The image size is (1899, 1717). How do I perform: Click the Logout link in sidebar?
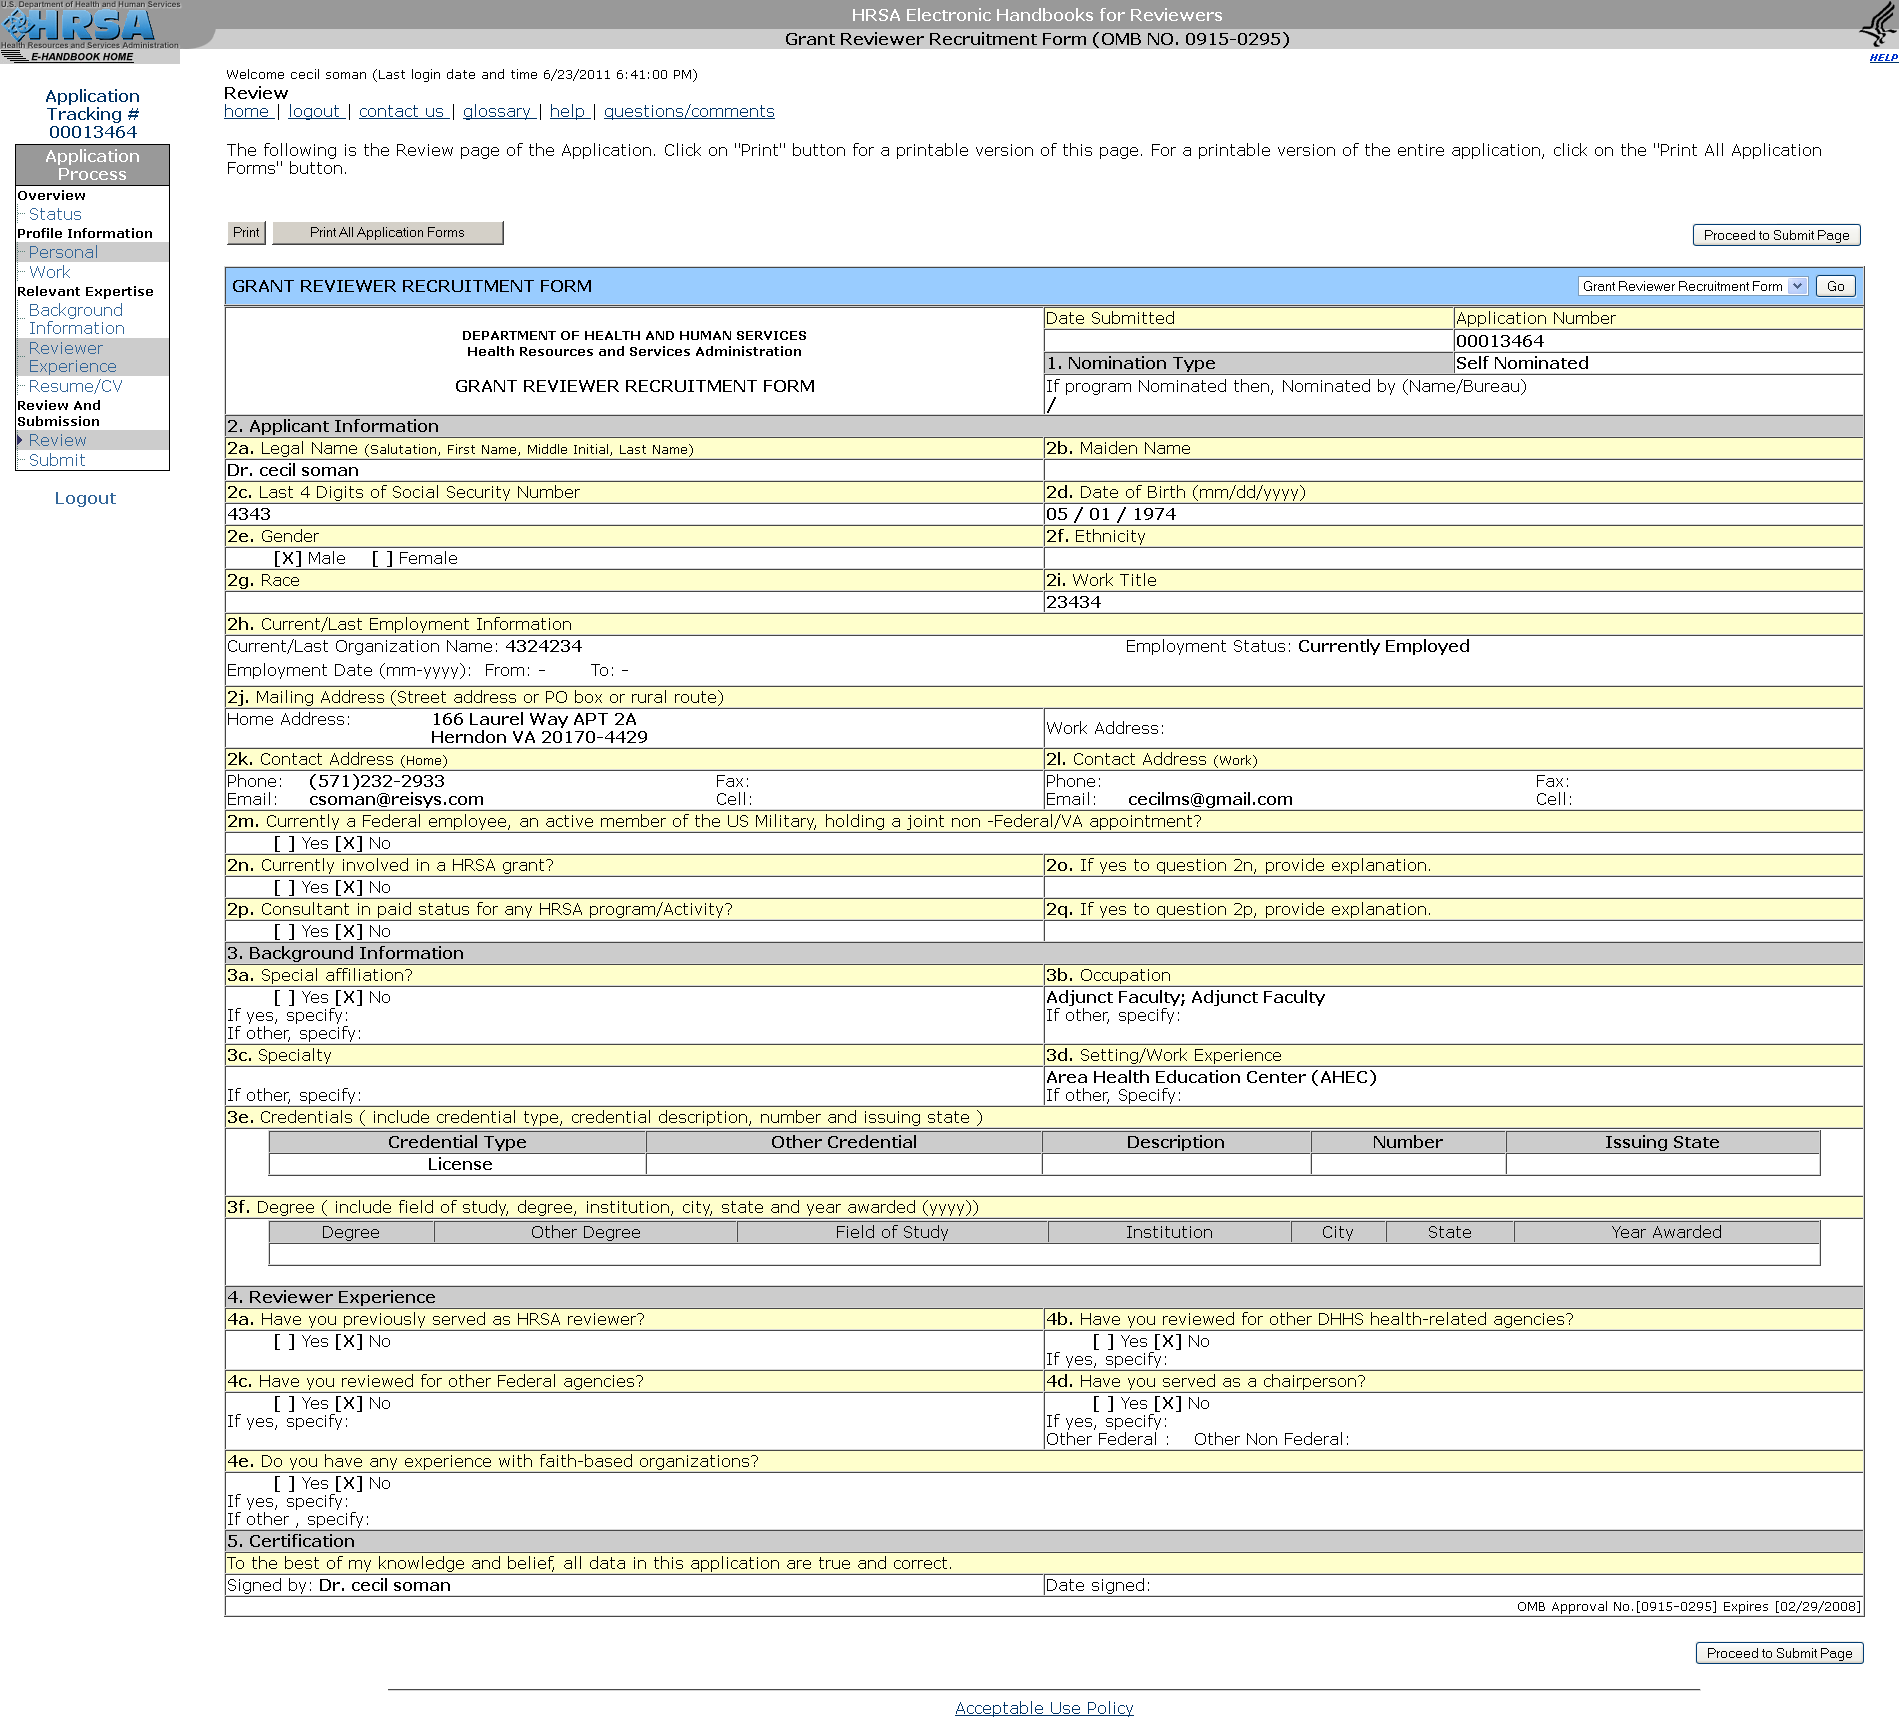pos(85,499)
